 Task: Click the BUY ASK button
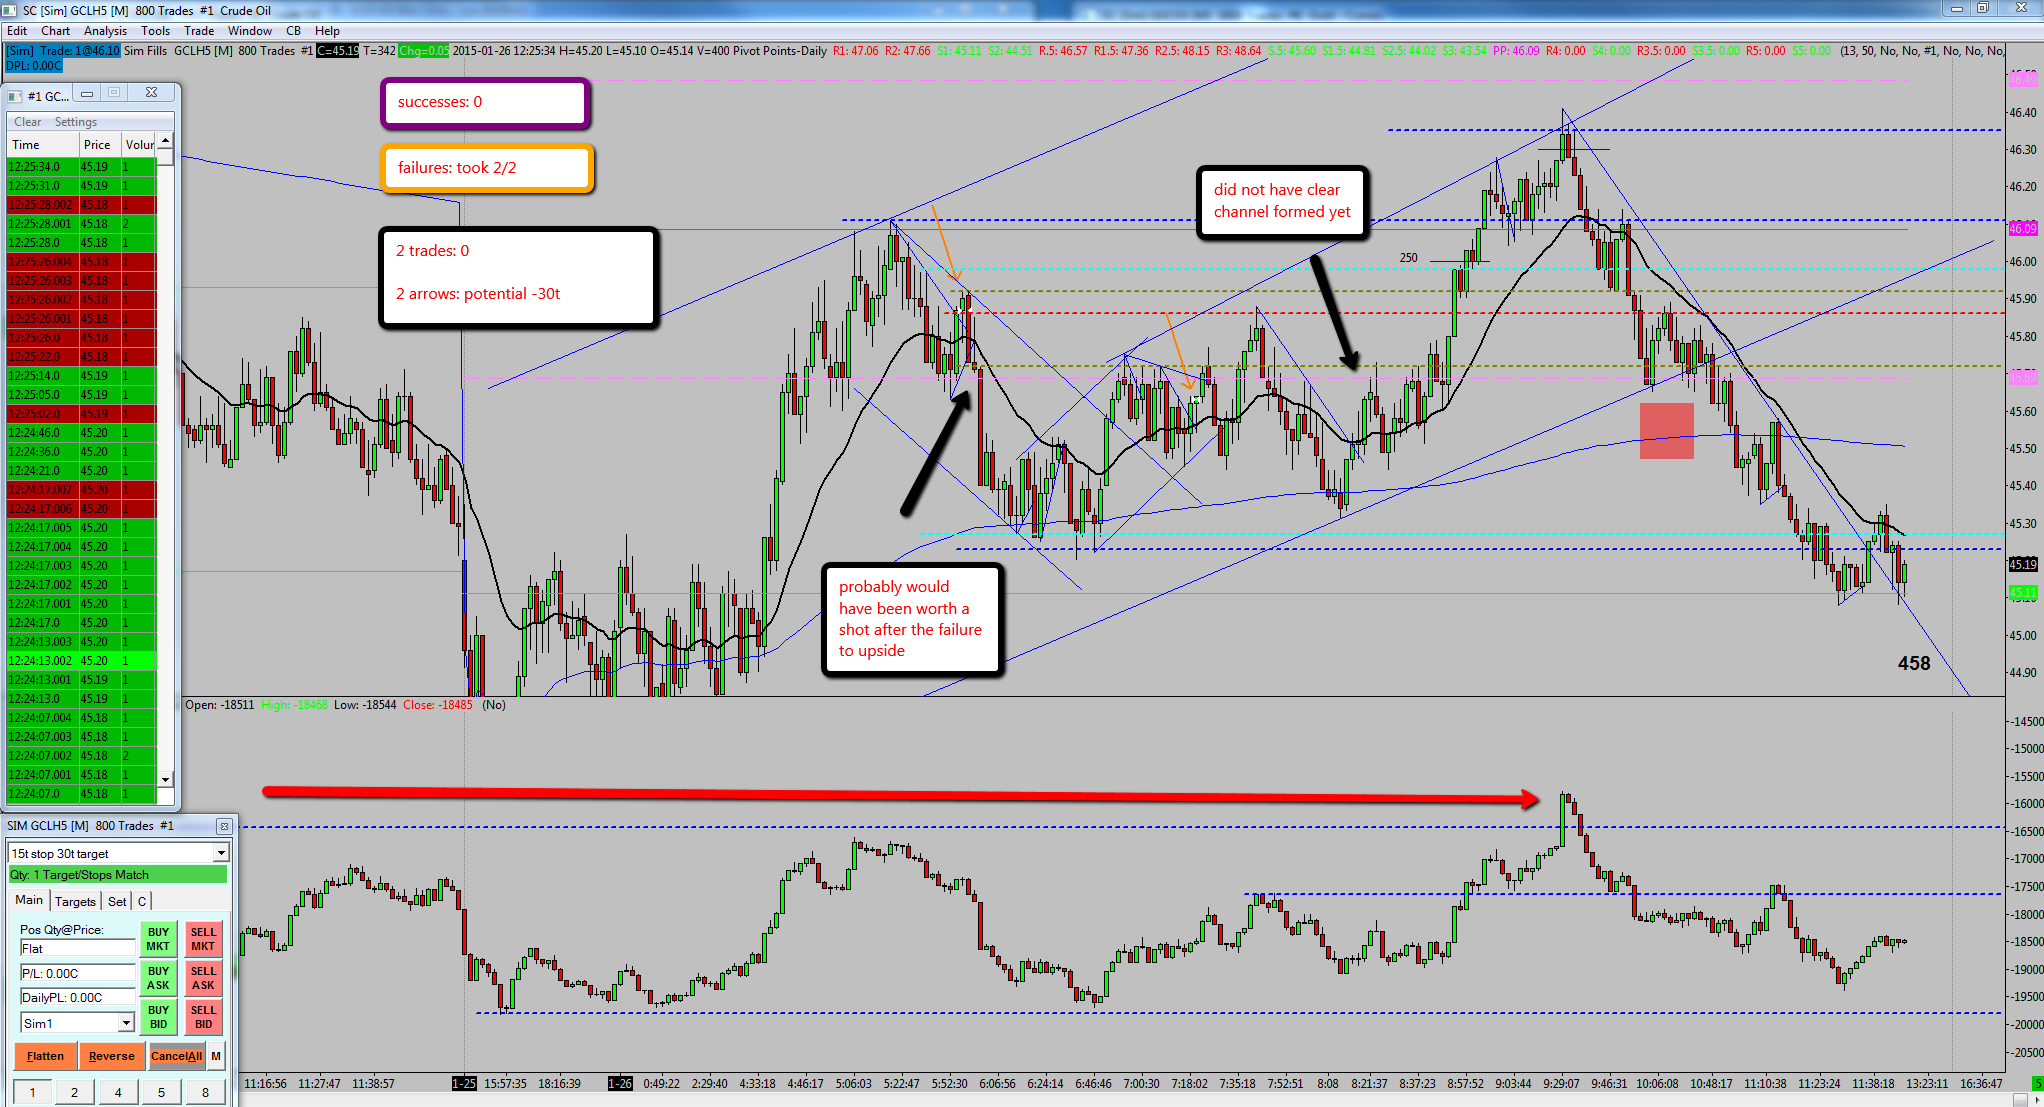pyautogui.click(x=158, y=978)
